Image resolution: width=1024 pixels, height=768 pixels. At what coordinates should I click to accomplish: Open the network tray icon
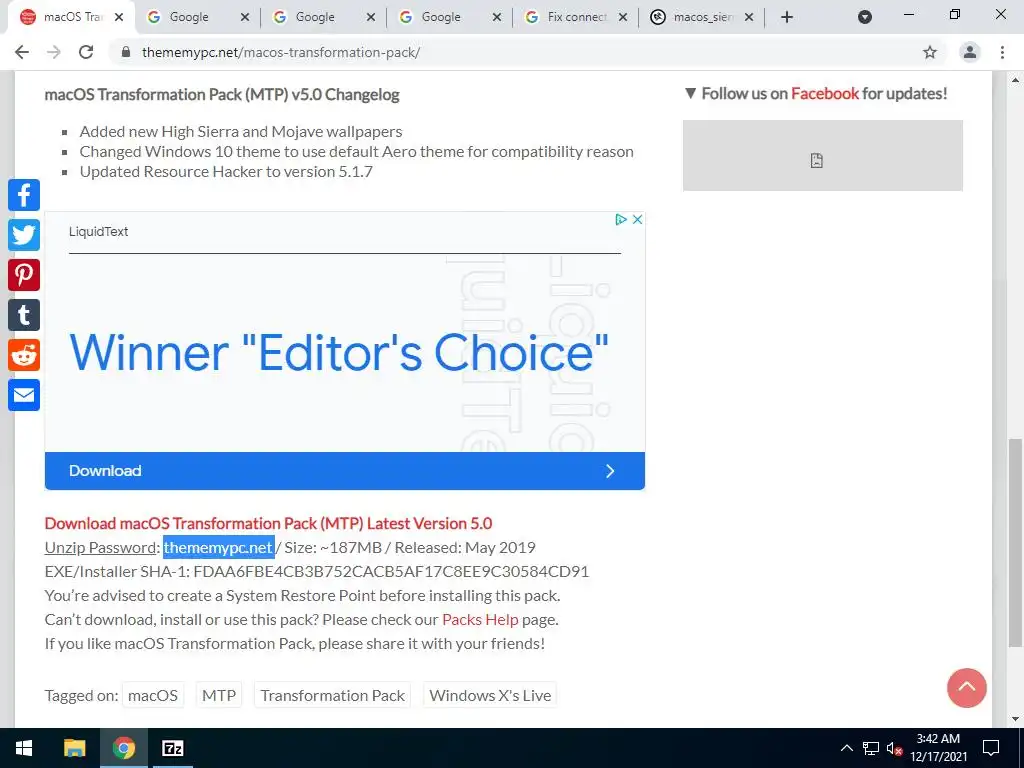[871, 748]
